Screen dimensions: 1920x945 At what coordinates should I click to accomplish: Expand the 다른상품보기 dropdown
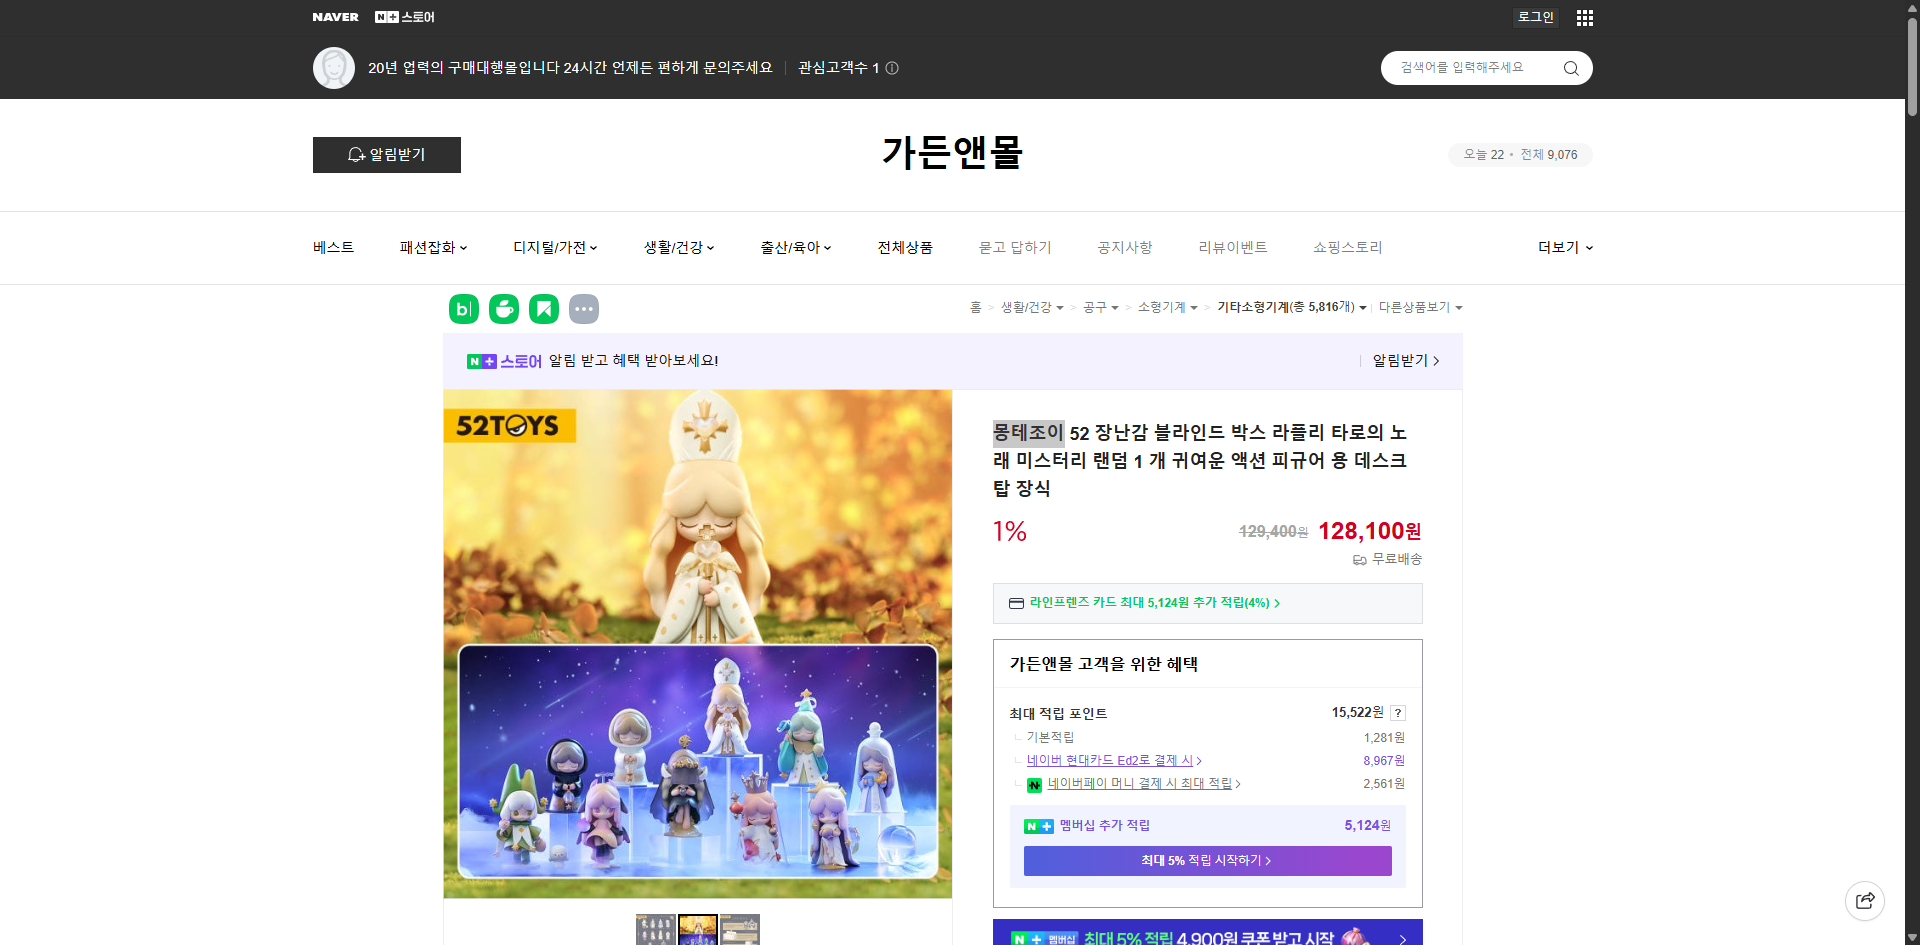[x=1420, y=307]
